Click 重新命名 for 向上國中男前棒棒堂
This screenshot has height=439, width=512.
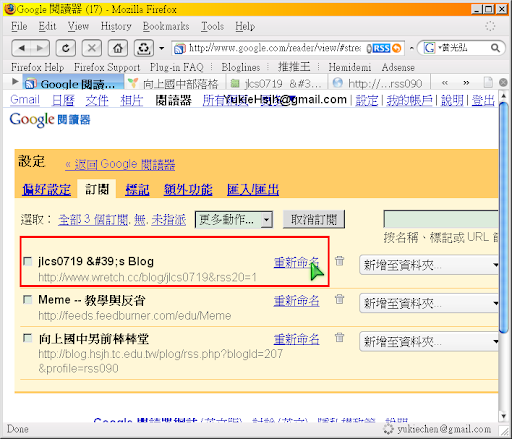(296, 339)
